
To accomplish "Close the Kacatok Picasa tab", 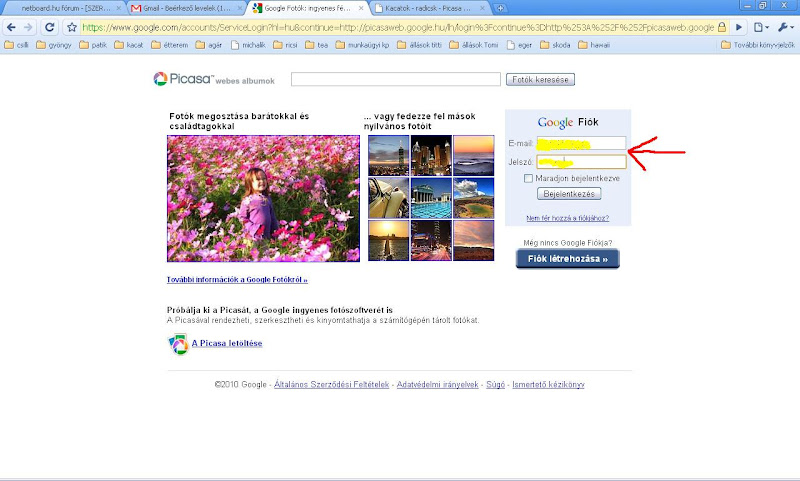I will pyautogui.click(x=481, y=8).
